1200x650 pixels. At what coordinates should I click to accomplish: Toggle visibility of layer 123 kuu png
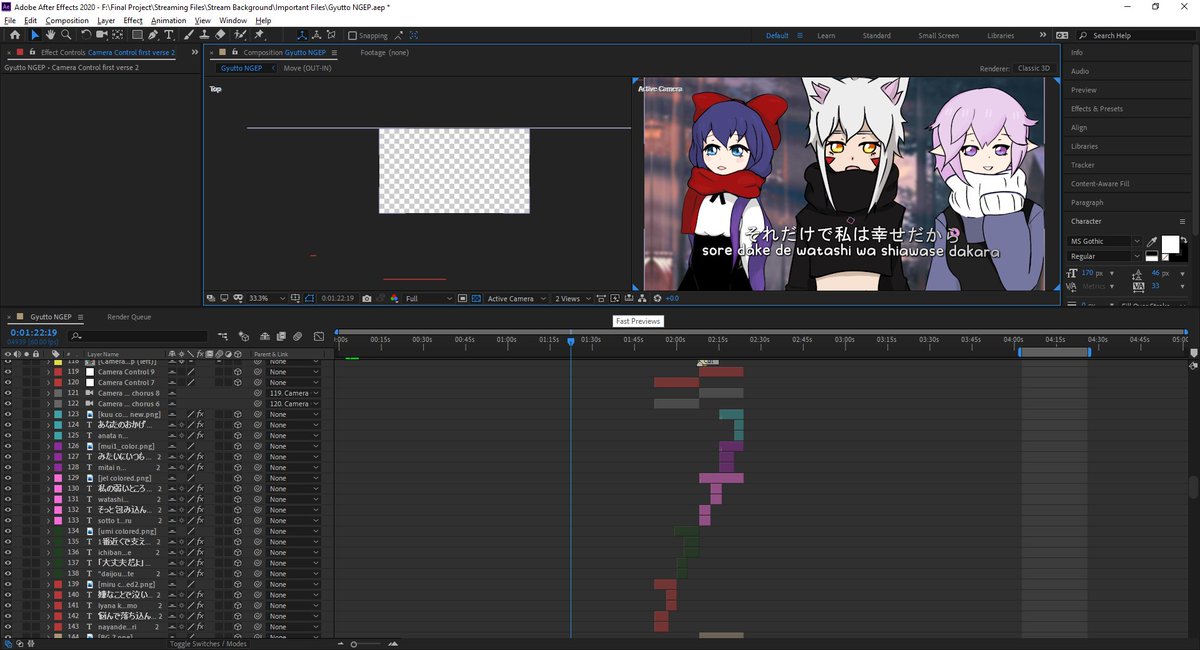(8, 414)
